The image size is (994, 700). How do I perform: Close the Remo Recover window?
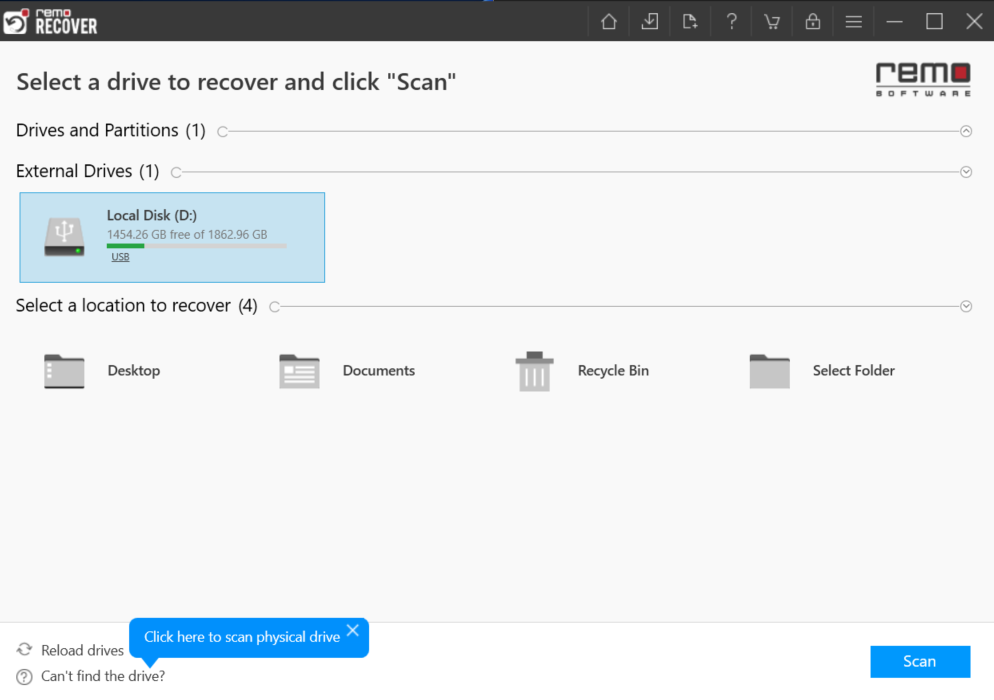point(974,22)
